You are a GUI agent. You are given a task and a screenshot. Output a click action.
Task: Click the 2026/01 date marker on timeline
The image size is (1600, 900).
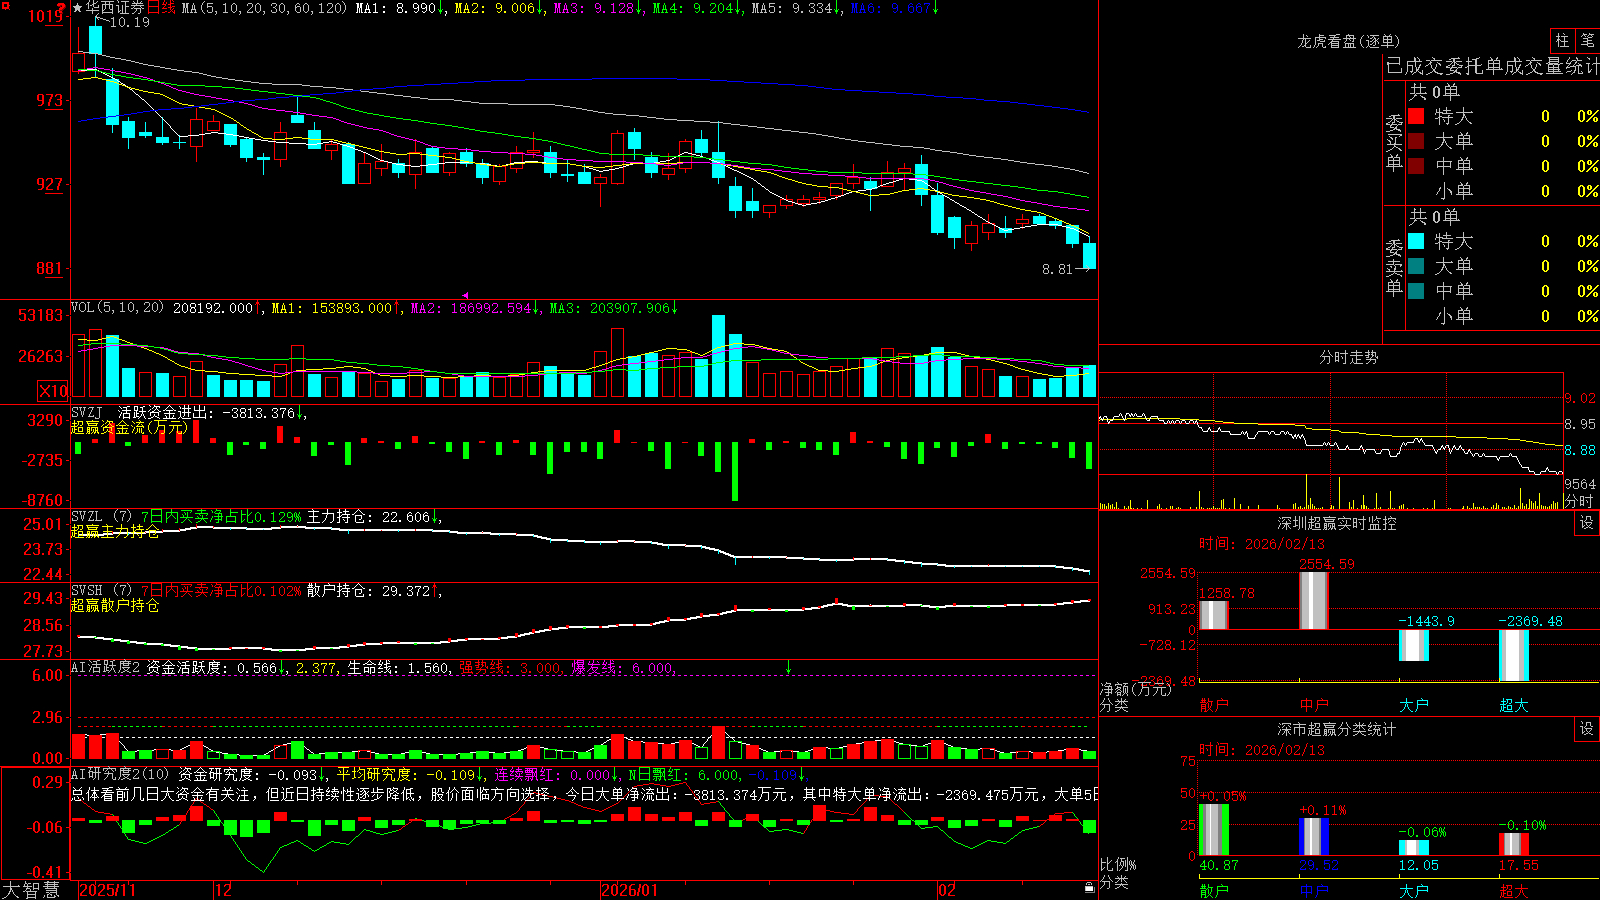[x=629, y=890]
